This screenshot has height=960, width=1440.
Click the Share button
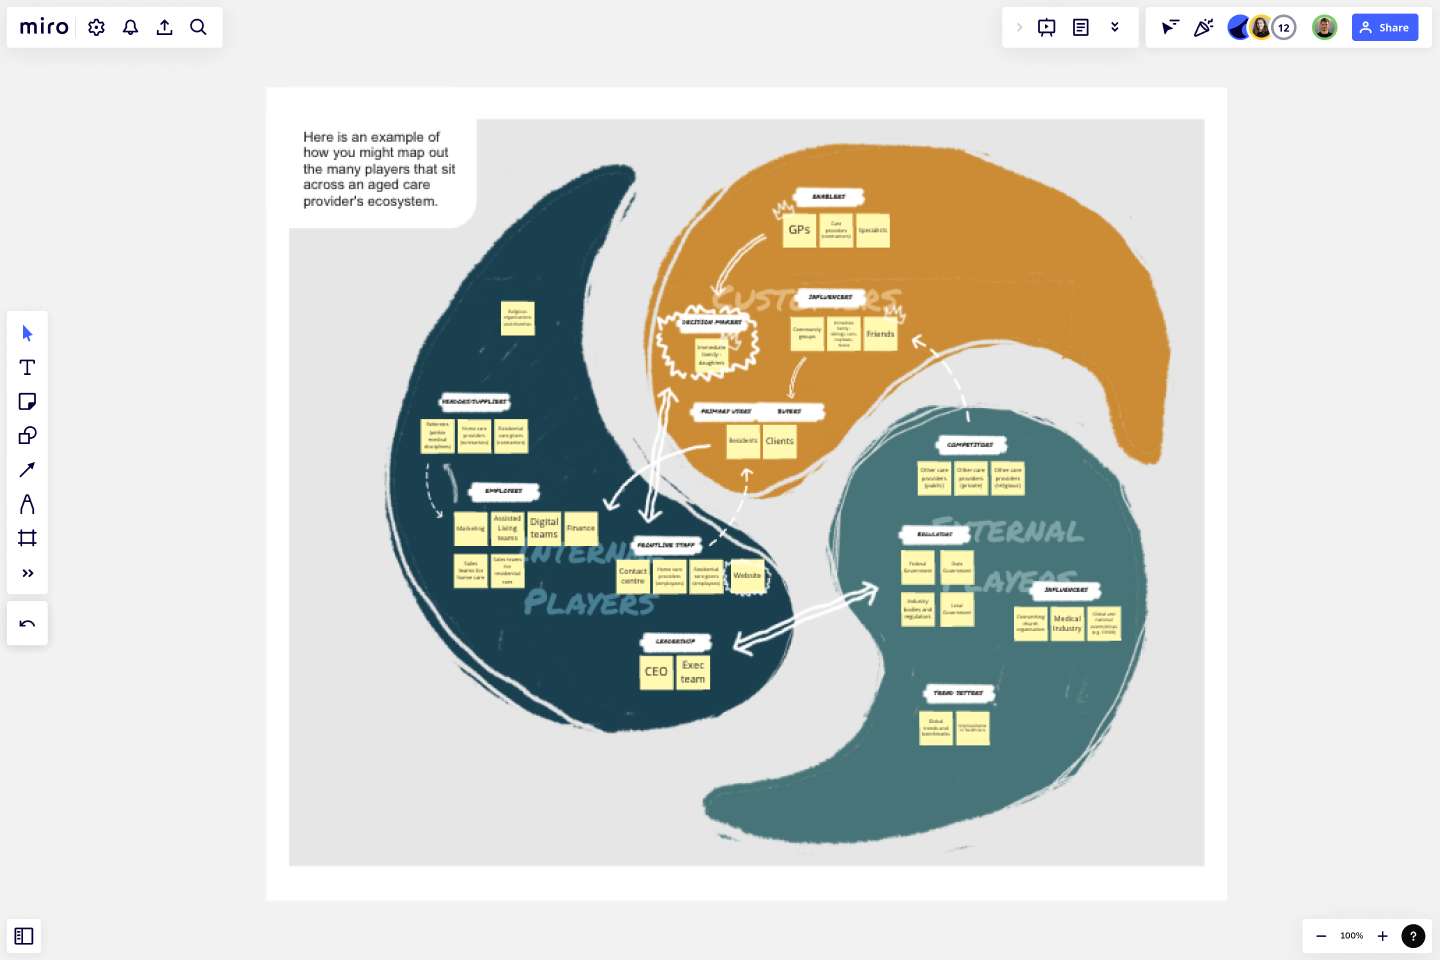tap(1385, 27)
